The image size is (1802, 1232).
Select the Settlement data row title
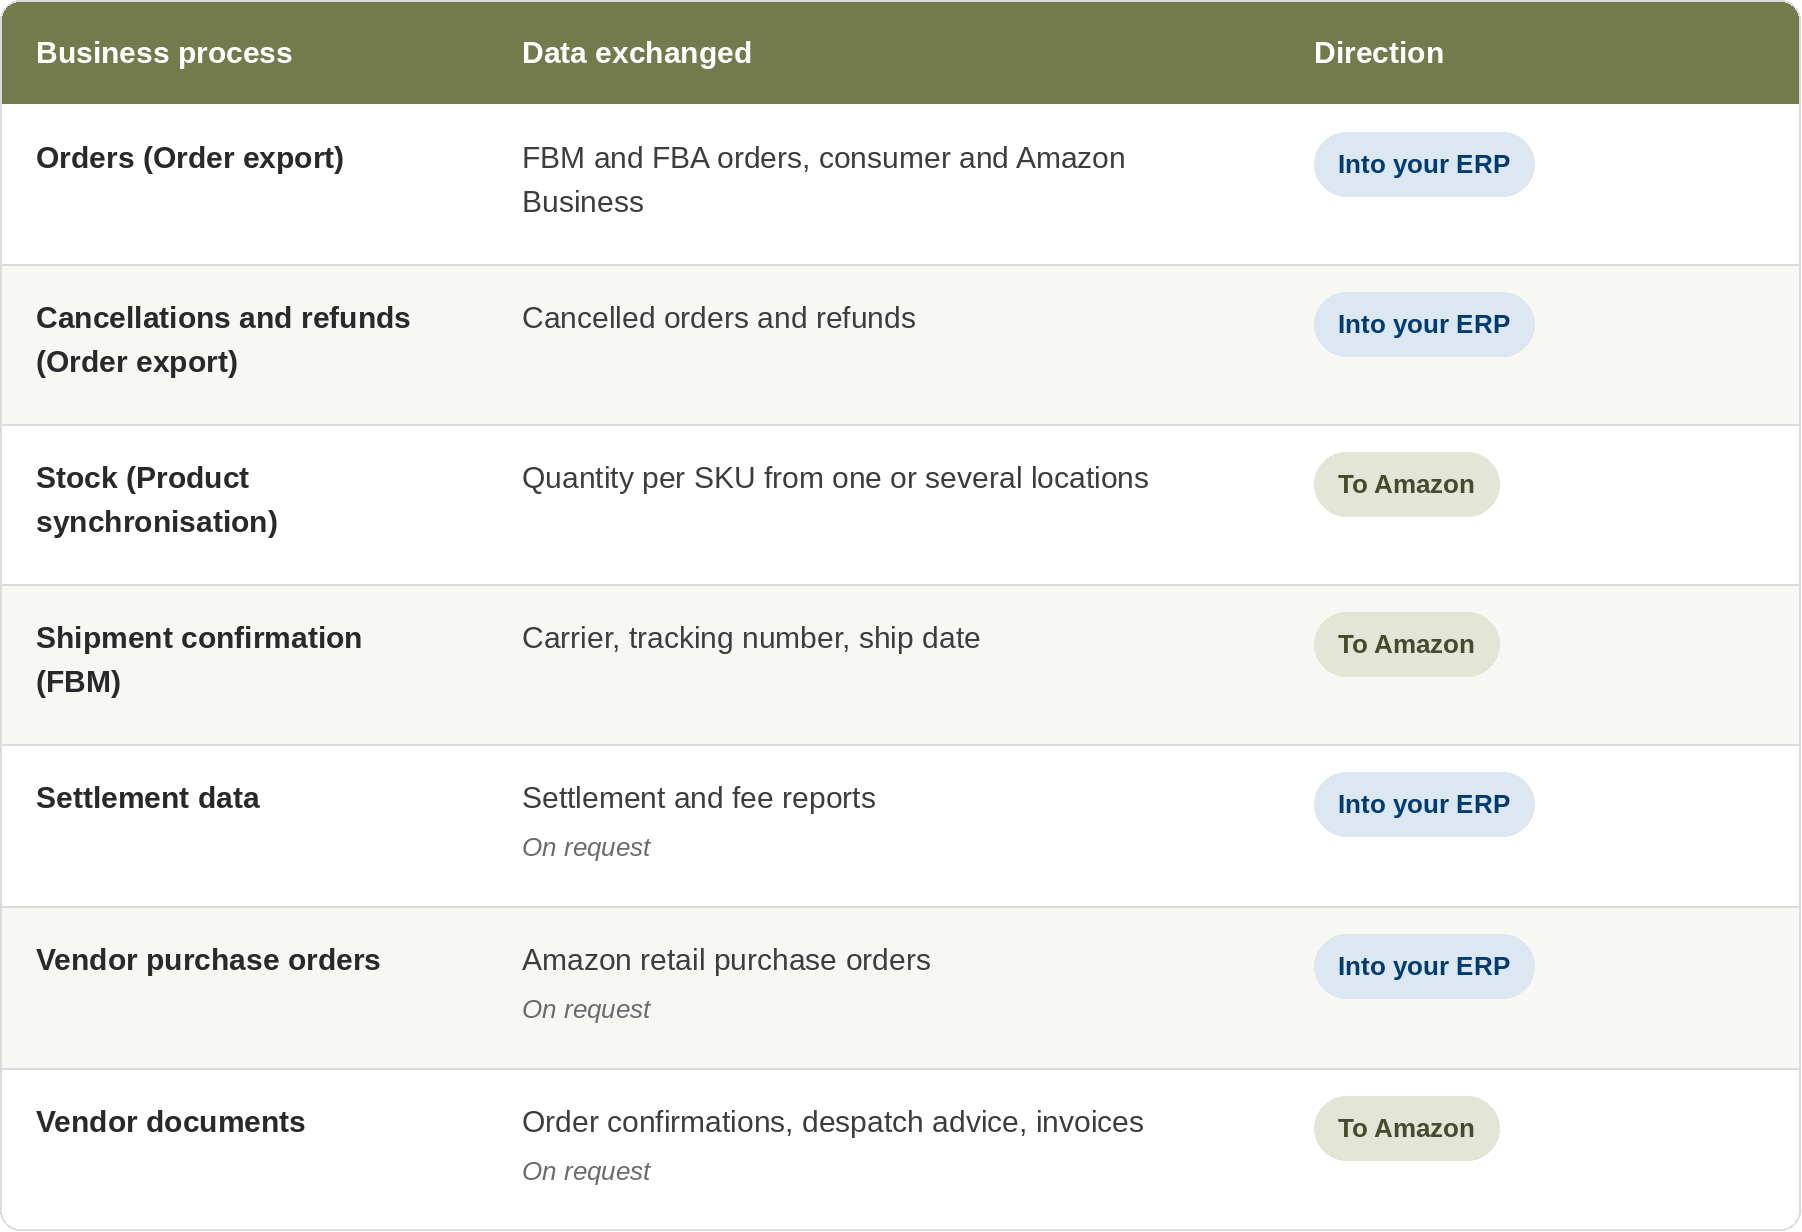point(148,798)
